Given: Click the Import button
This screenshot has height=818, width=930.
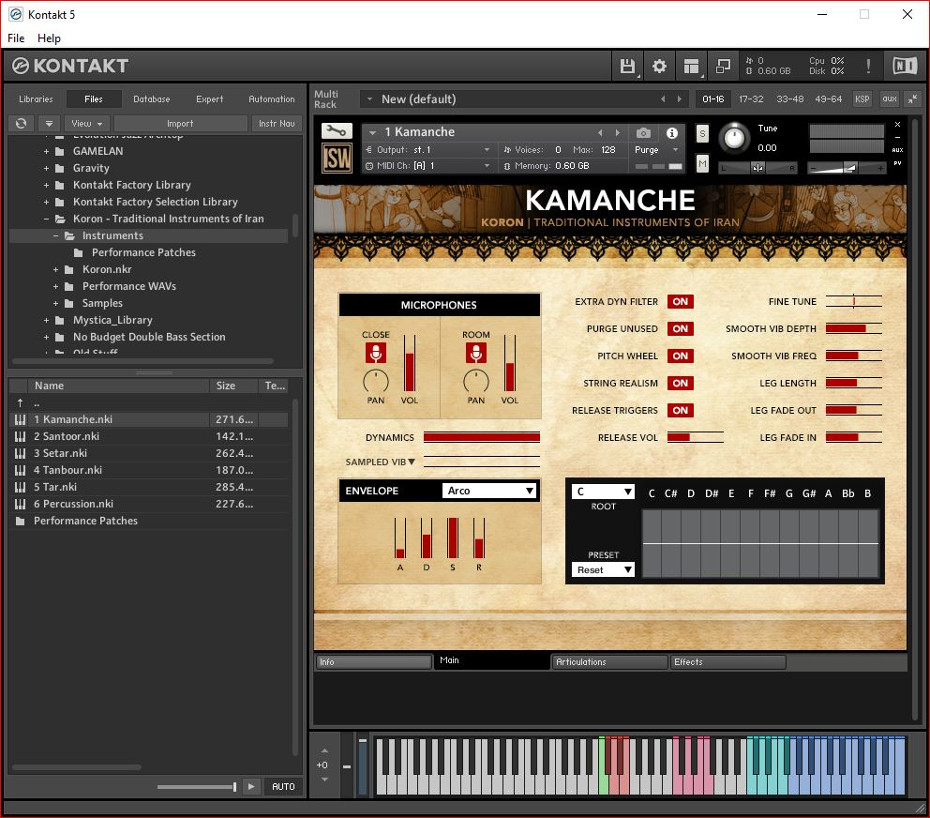Looking at the screenshot, I should [180, 123].
